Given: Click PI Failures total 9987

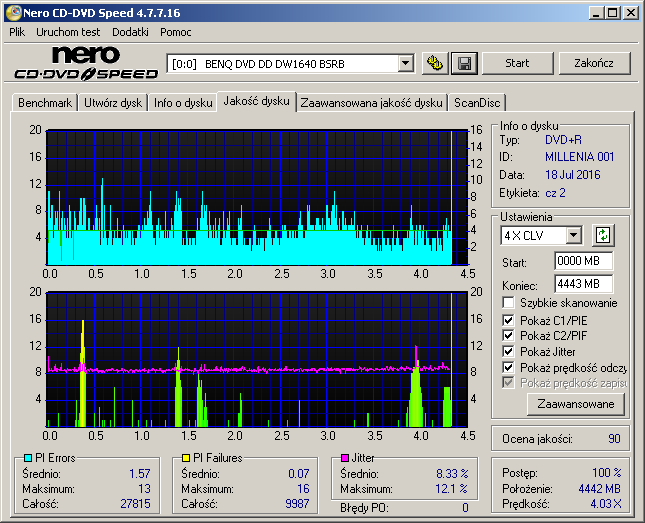Looking at the screenshot, I should pyautogui.click(x=297, y=504).
